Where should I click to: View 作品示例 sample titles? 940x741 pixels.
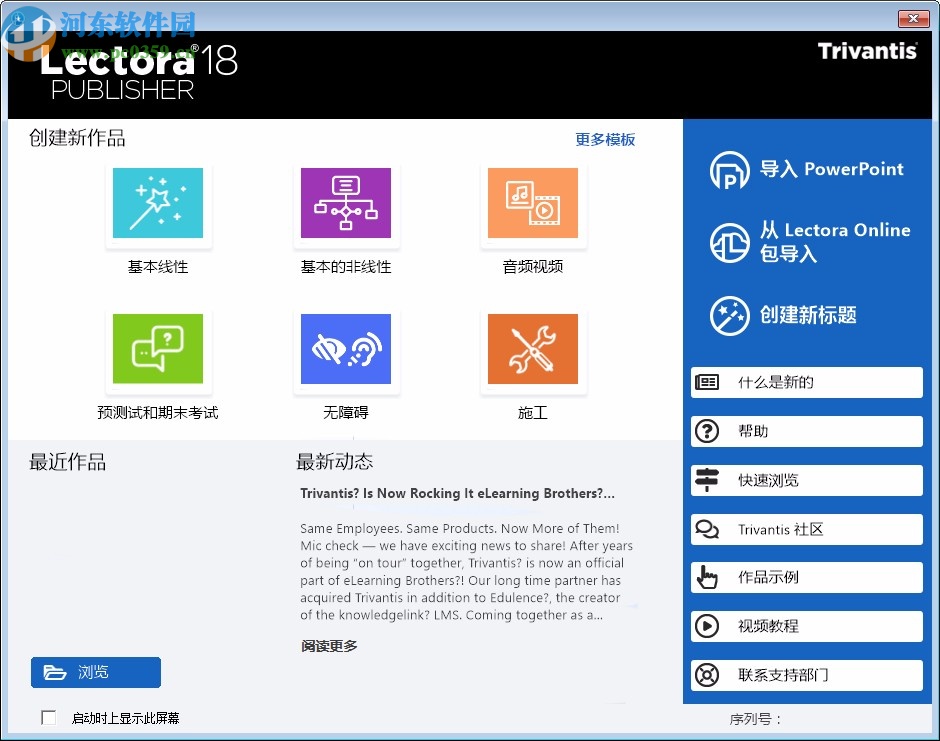[805, 577]
